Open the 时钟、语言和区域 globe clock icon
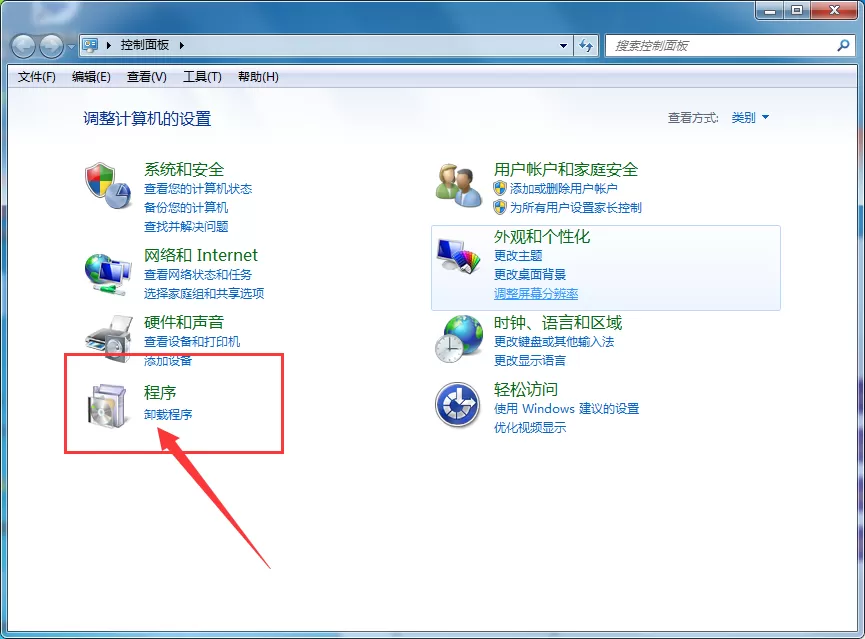Screen dimensions: 865x639 point(459,339)
